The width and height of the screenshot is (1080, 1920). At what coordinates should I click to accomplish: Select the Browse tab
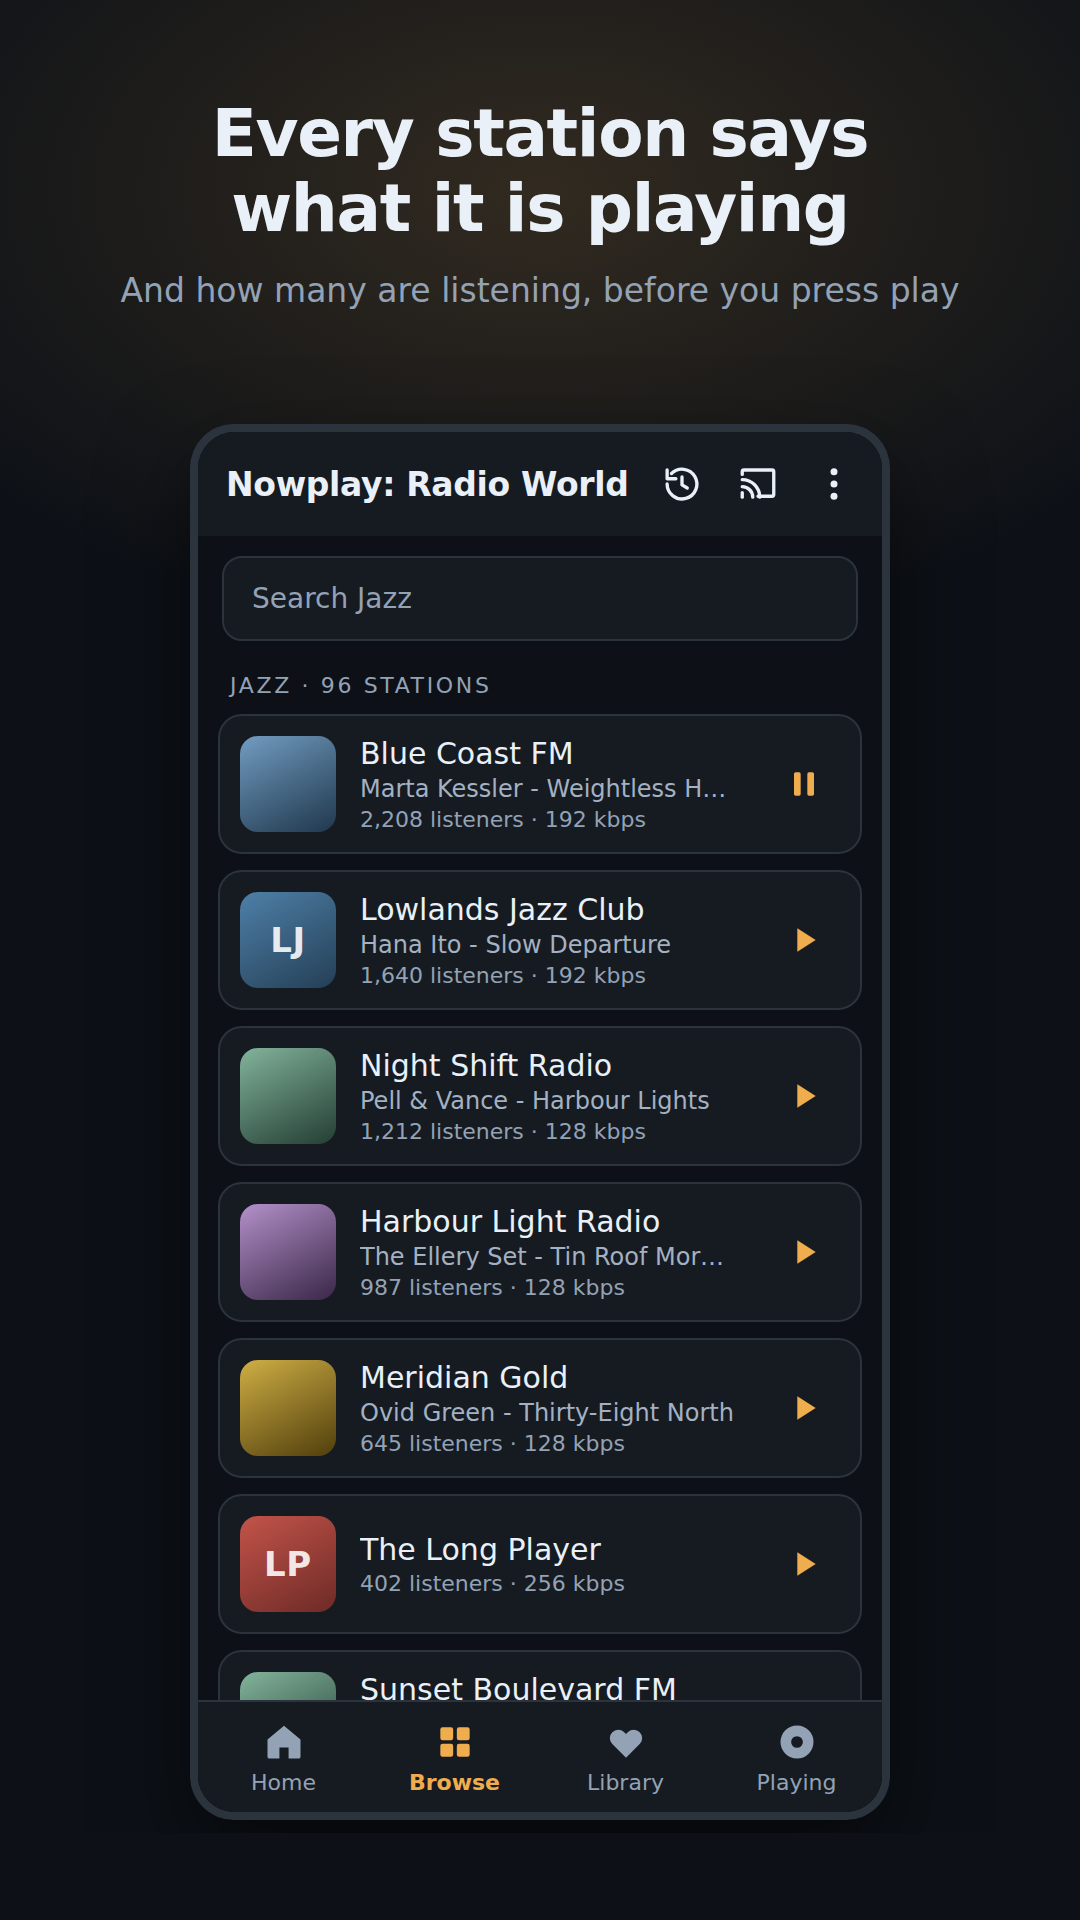point(455,1760)
